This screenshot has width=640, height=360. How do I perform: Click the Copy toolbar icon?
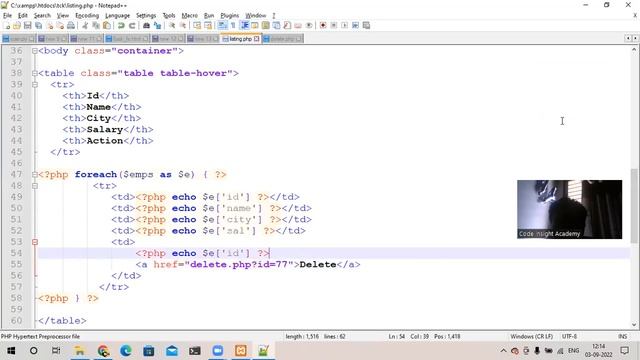tap(96, 25)
